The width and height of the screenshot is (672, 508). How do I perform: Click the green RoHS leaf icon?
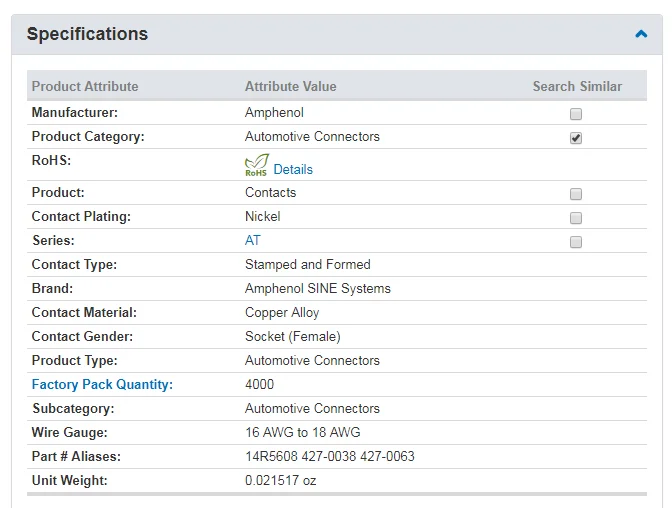(257, 166)
